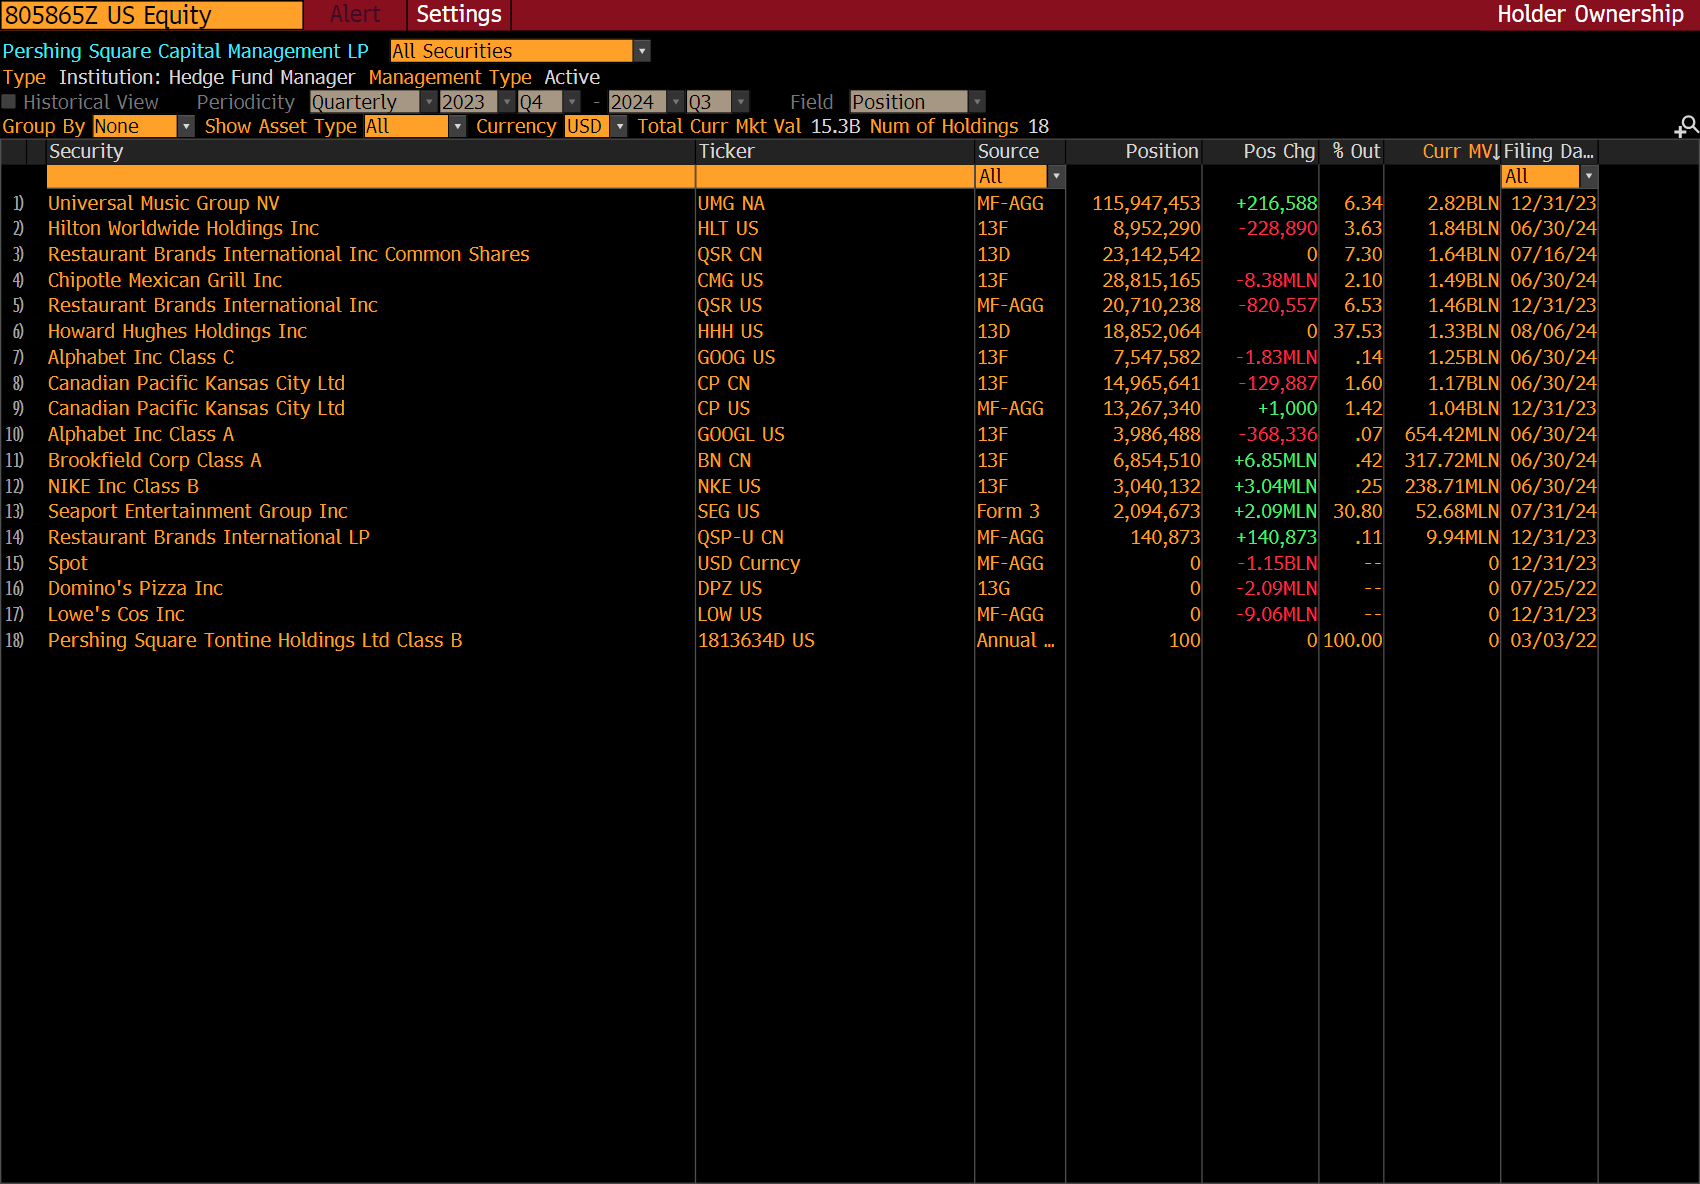Toggle the Historical View checkbox

[9, 102]
